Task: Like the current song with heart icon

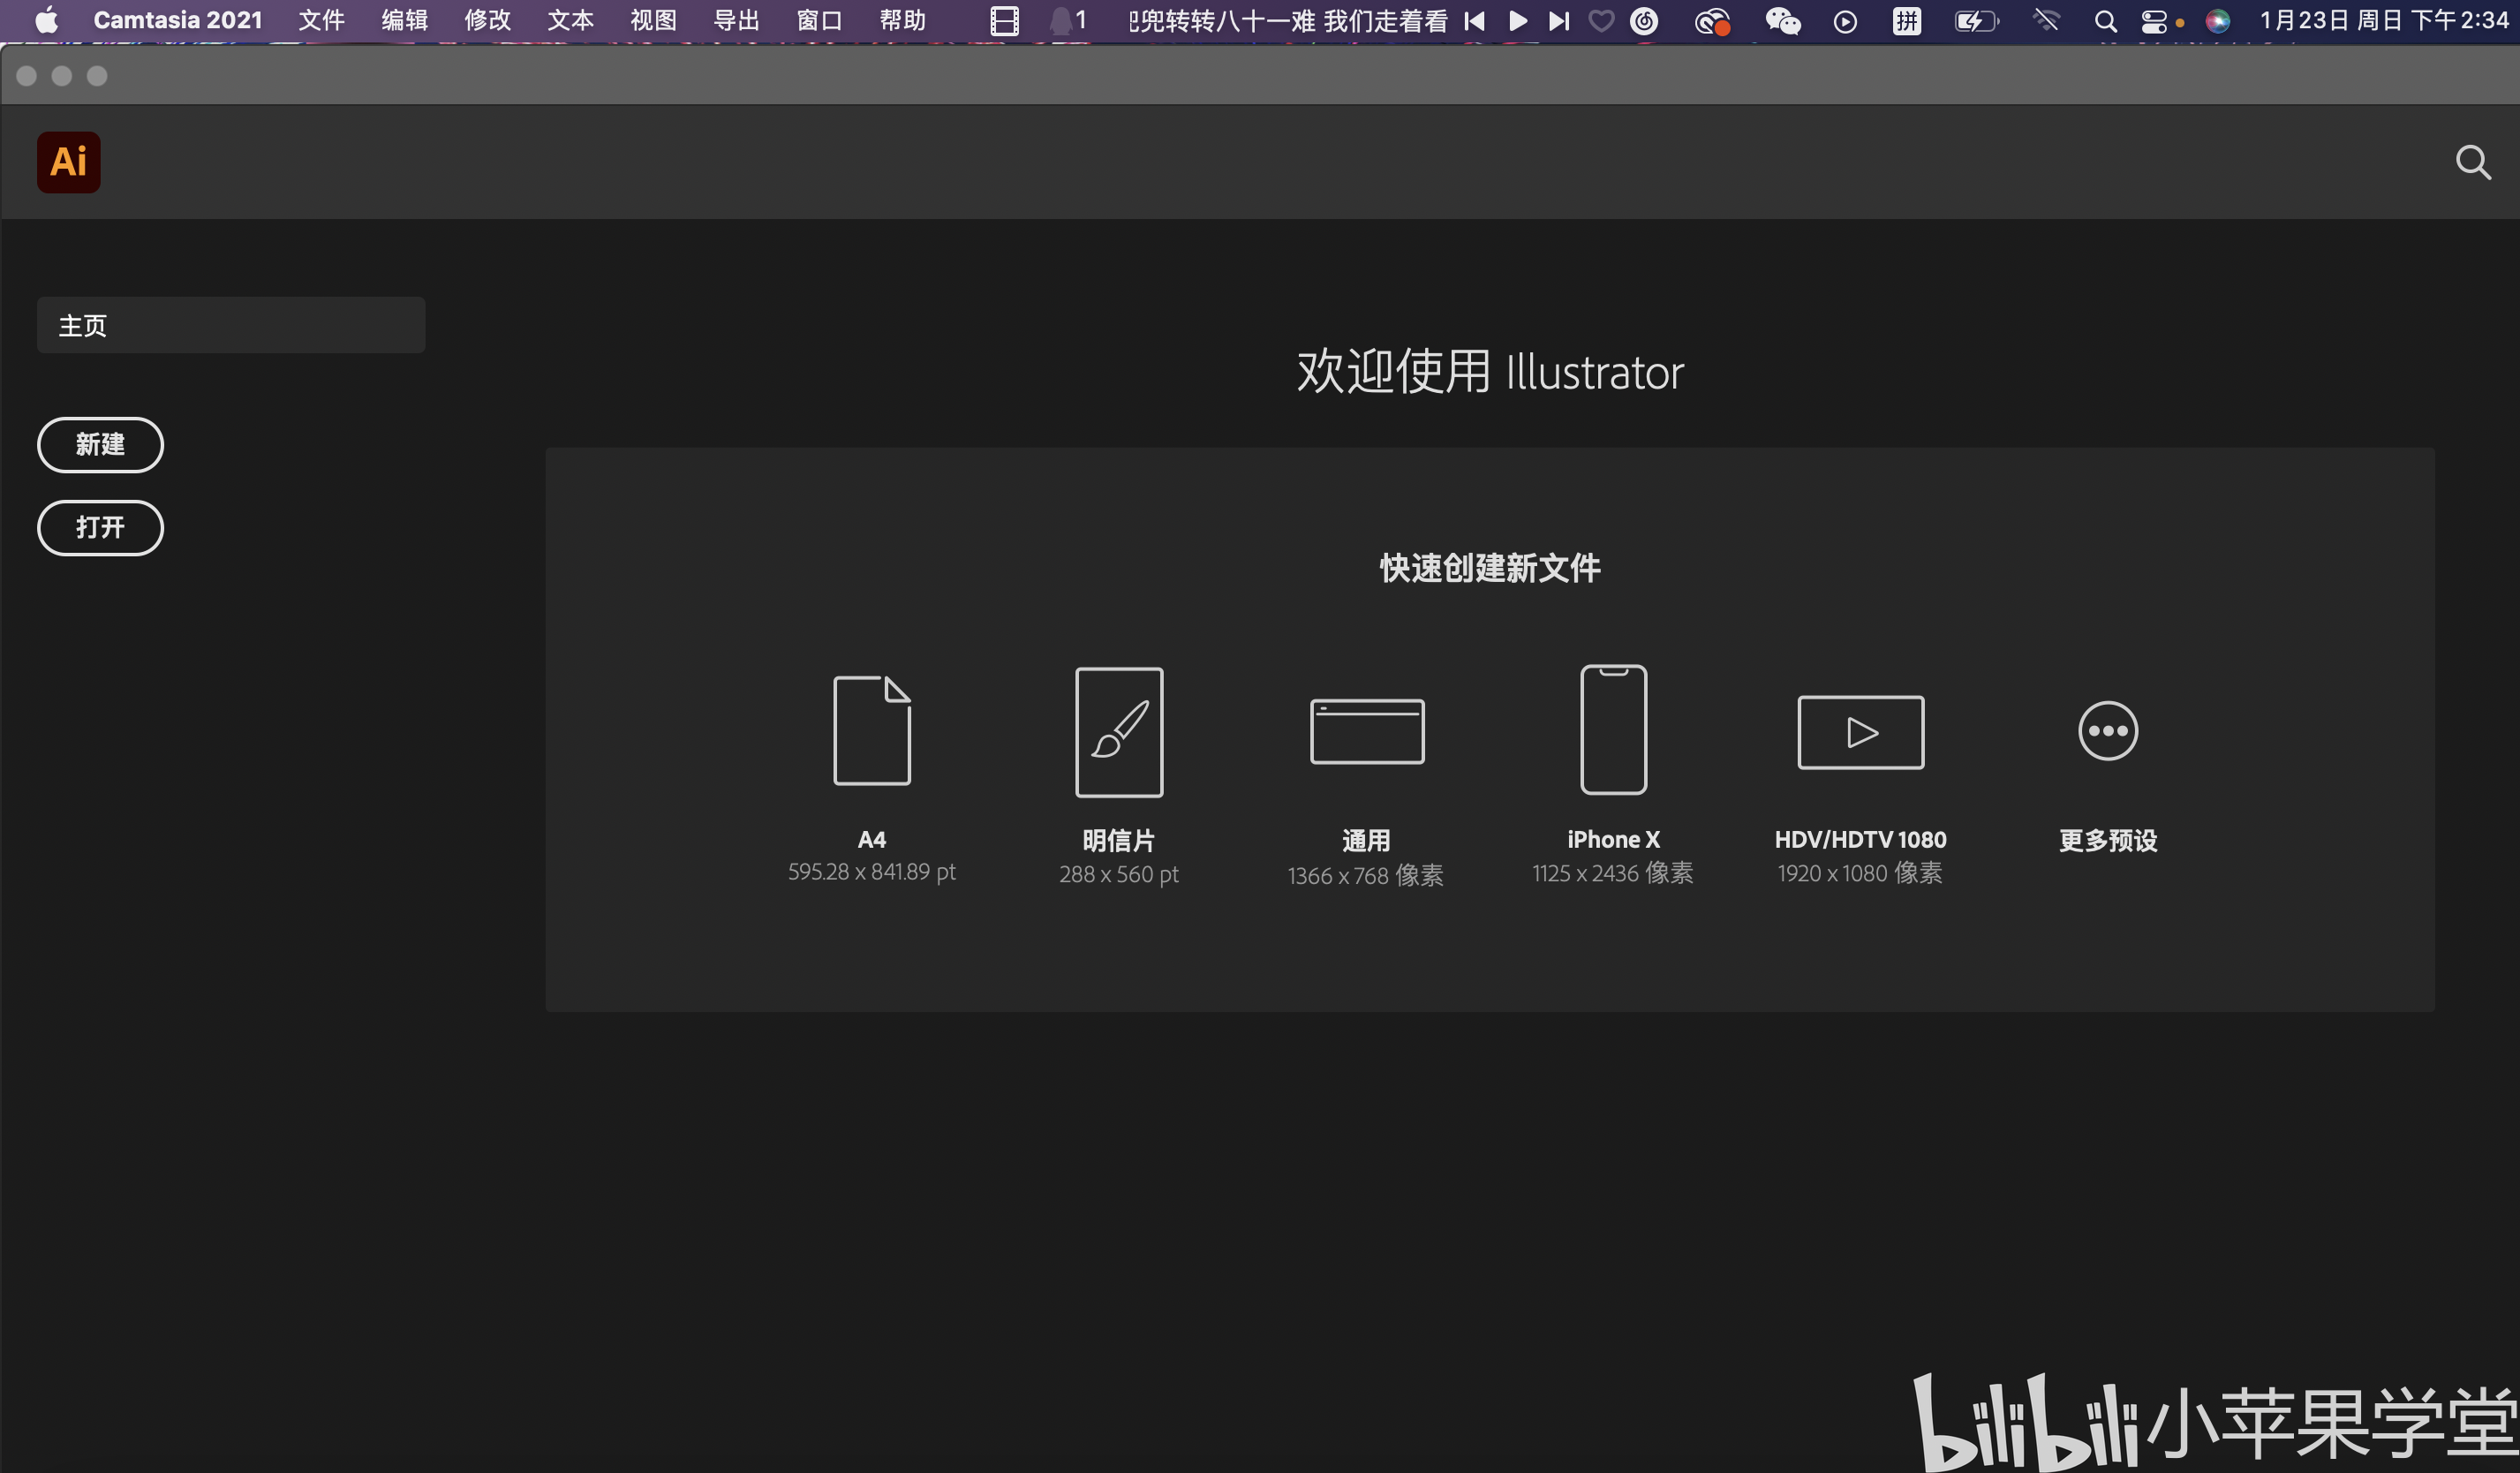Action: pos(1601,21)
